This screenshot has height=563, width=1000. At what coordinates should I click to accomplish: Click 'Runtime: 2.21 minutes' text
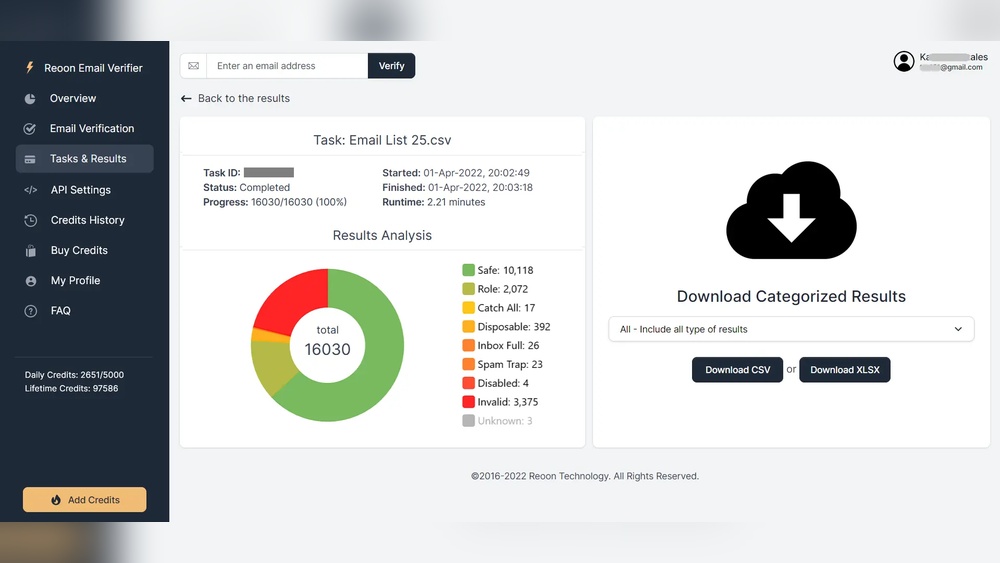click(434, 202)
